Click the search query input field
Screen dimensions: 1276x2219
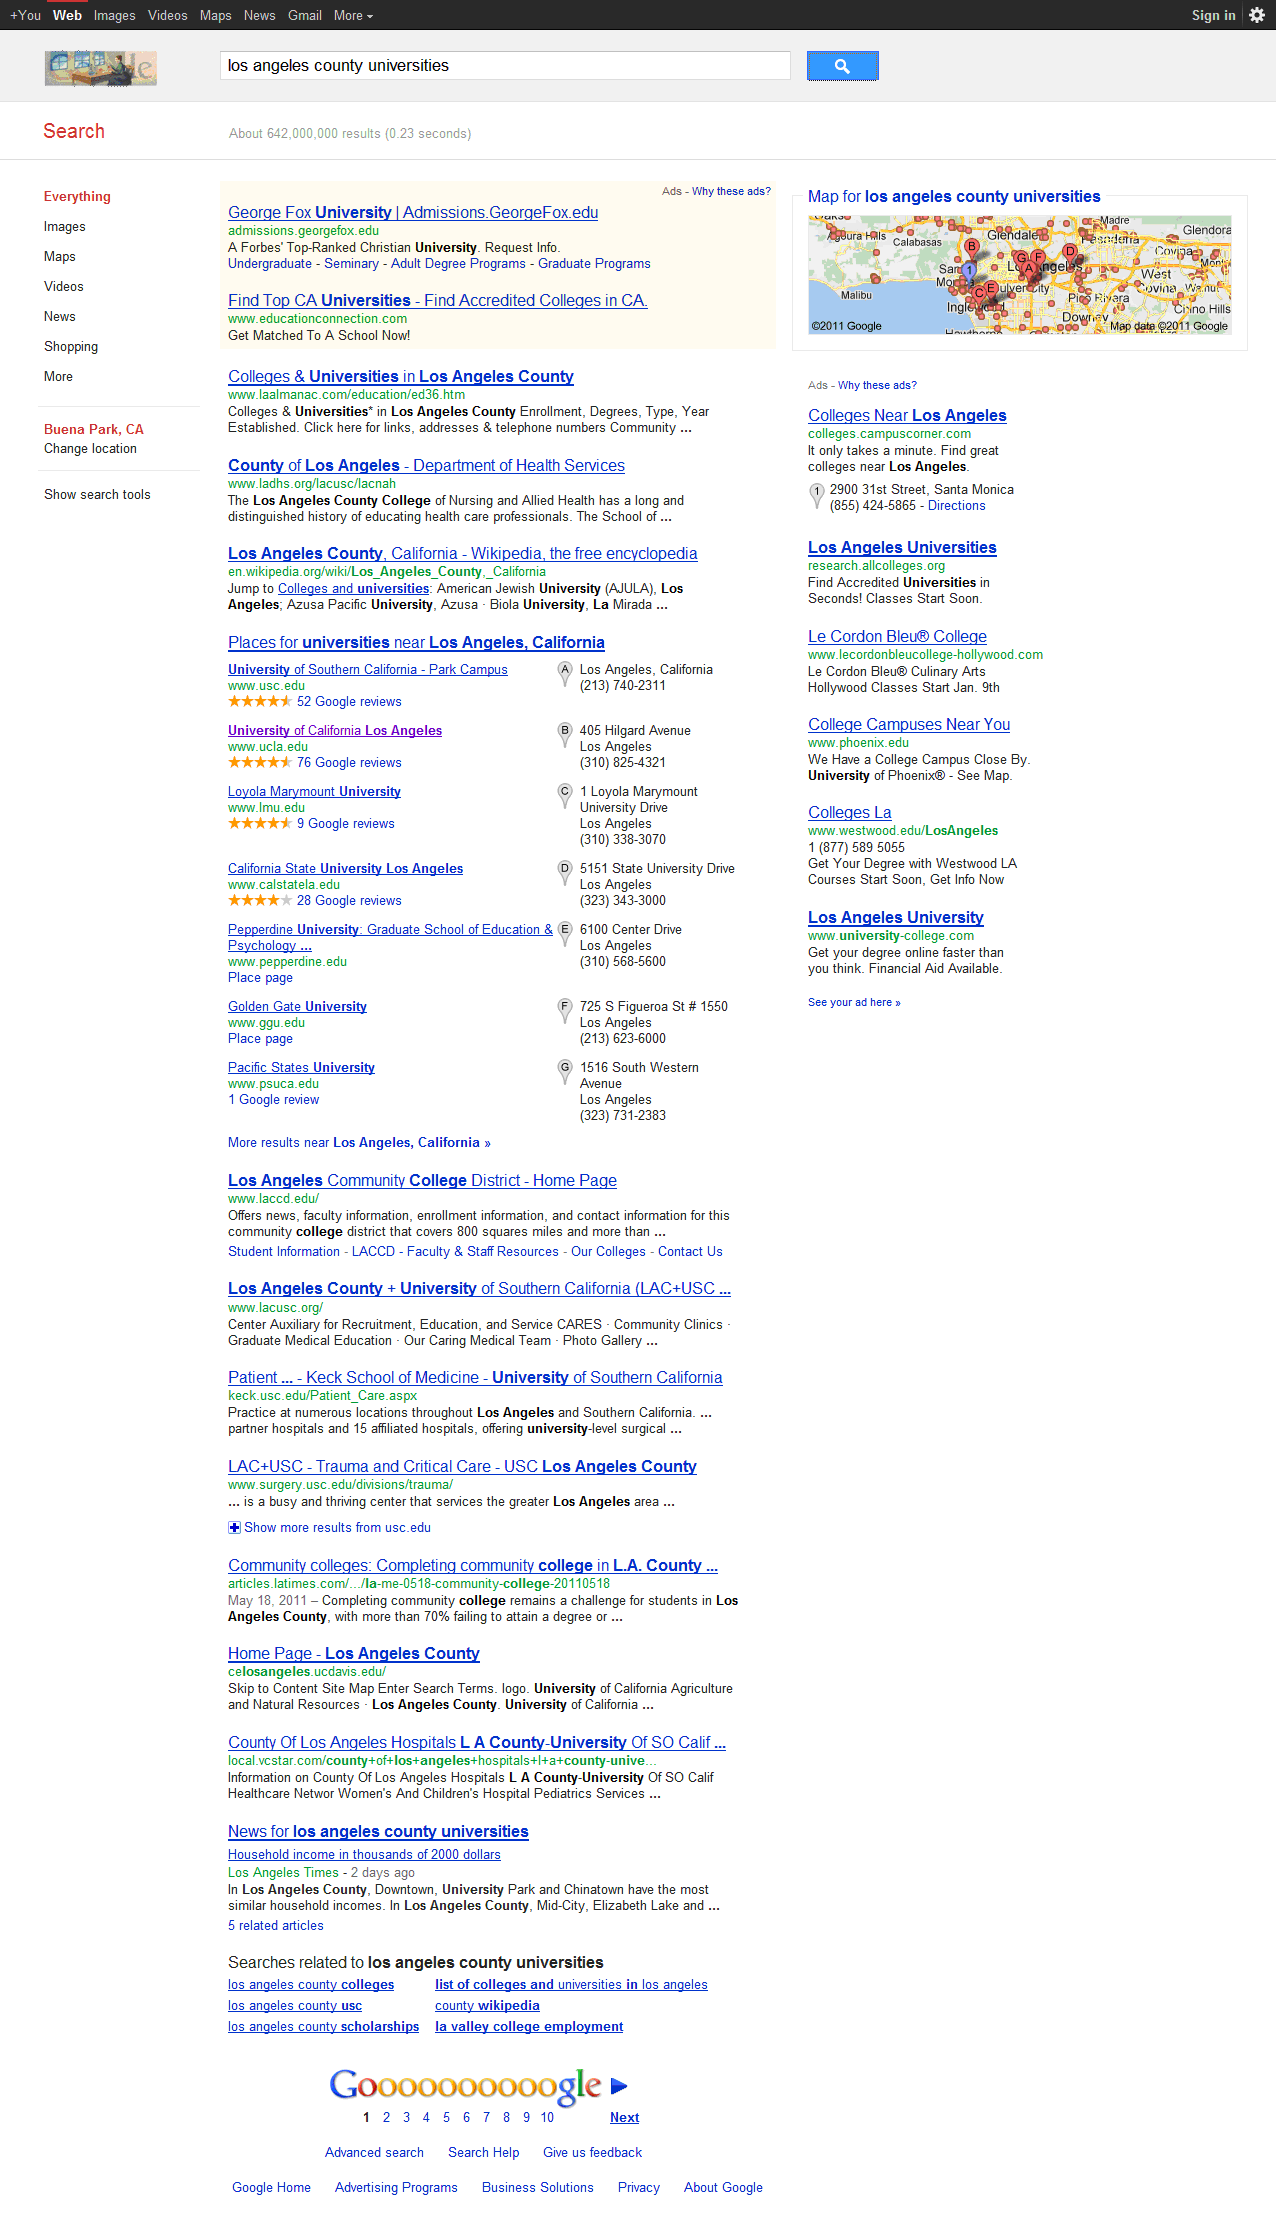[x=504, y=66]
